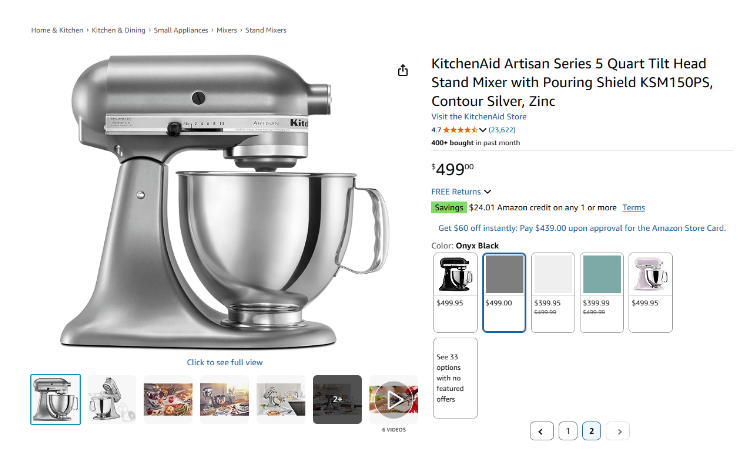
Task: View the second mixer thumbnail with tilted head
Action: pyautogui.click(x=111, y=399)
